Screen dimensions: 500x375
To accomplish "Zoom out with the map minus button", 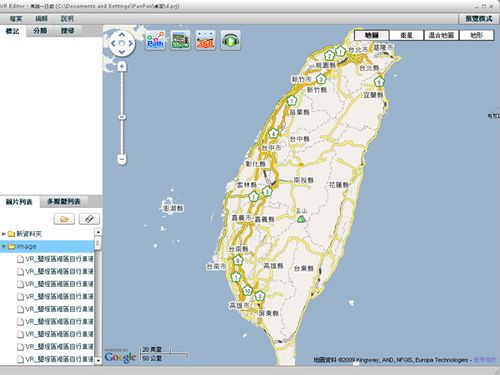I will 122,159.
